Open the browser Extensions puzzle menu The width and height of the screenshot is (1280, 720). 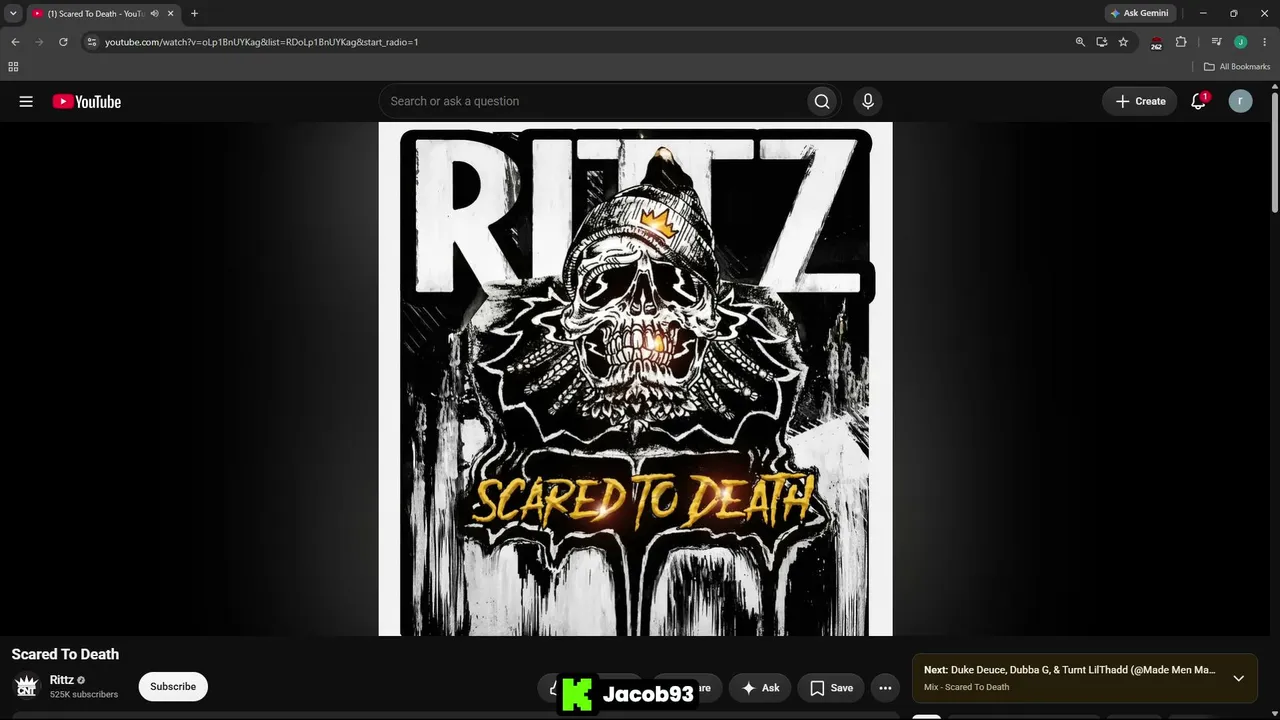(x=1181, y=42)
